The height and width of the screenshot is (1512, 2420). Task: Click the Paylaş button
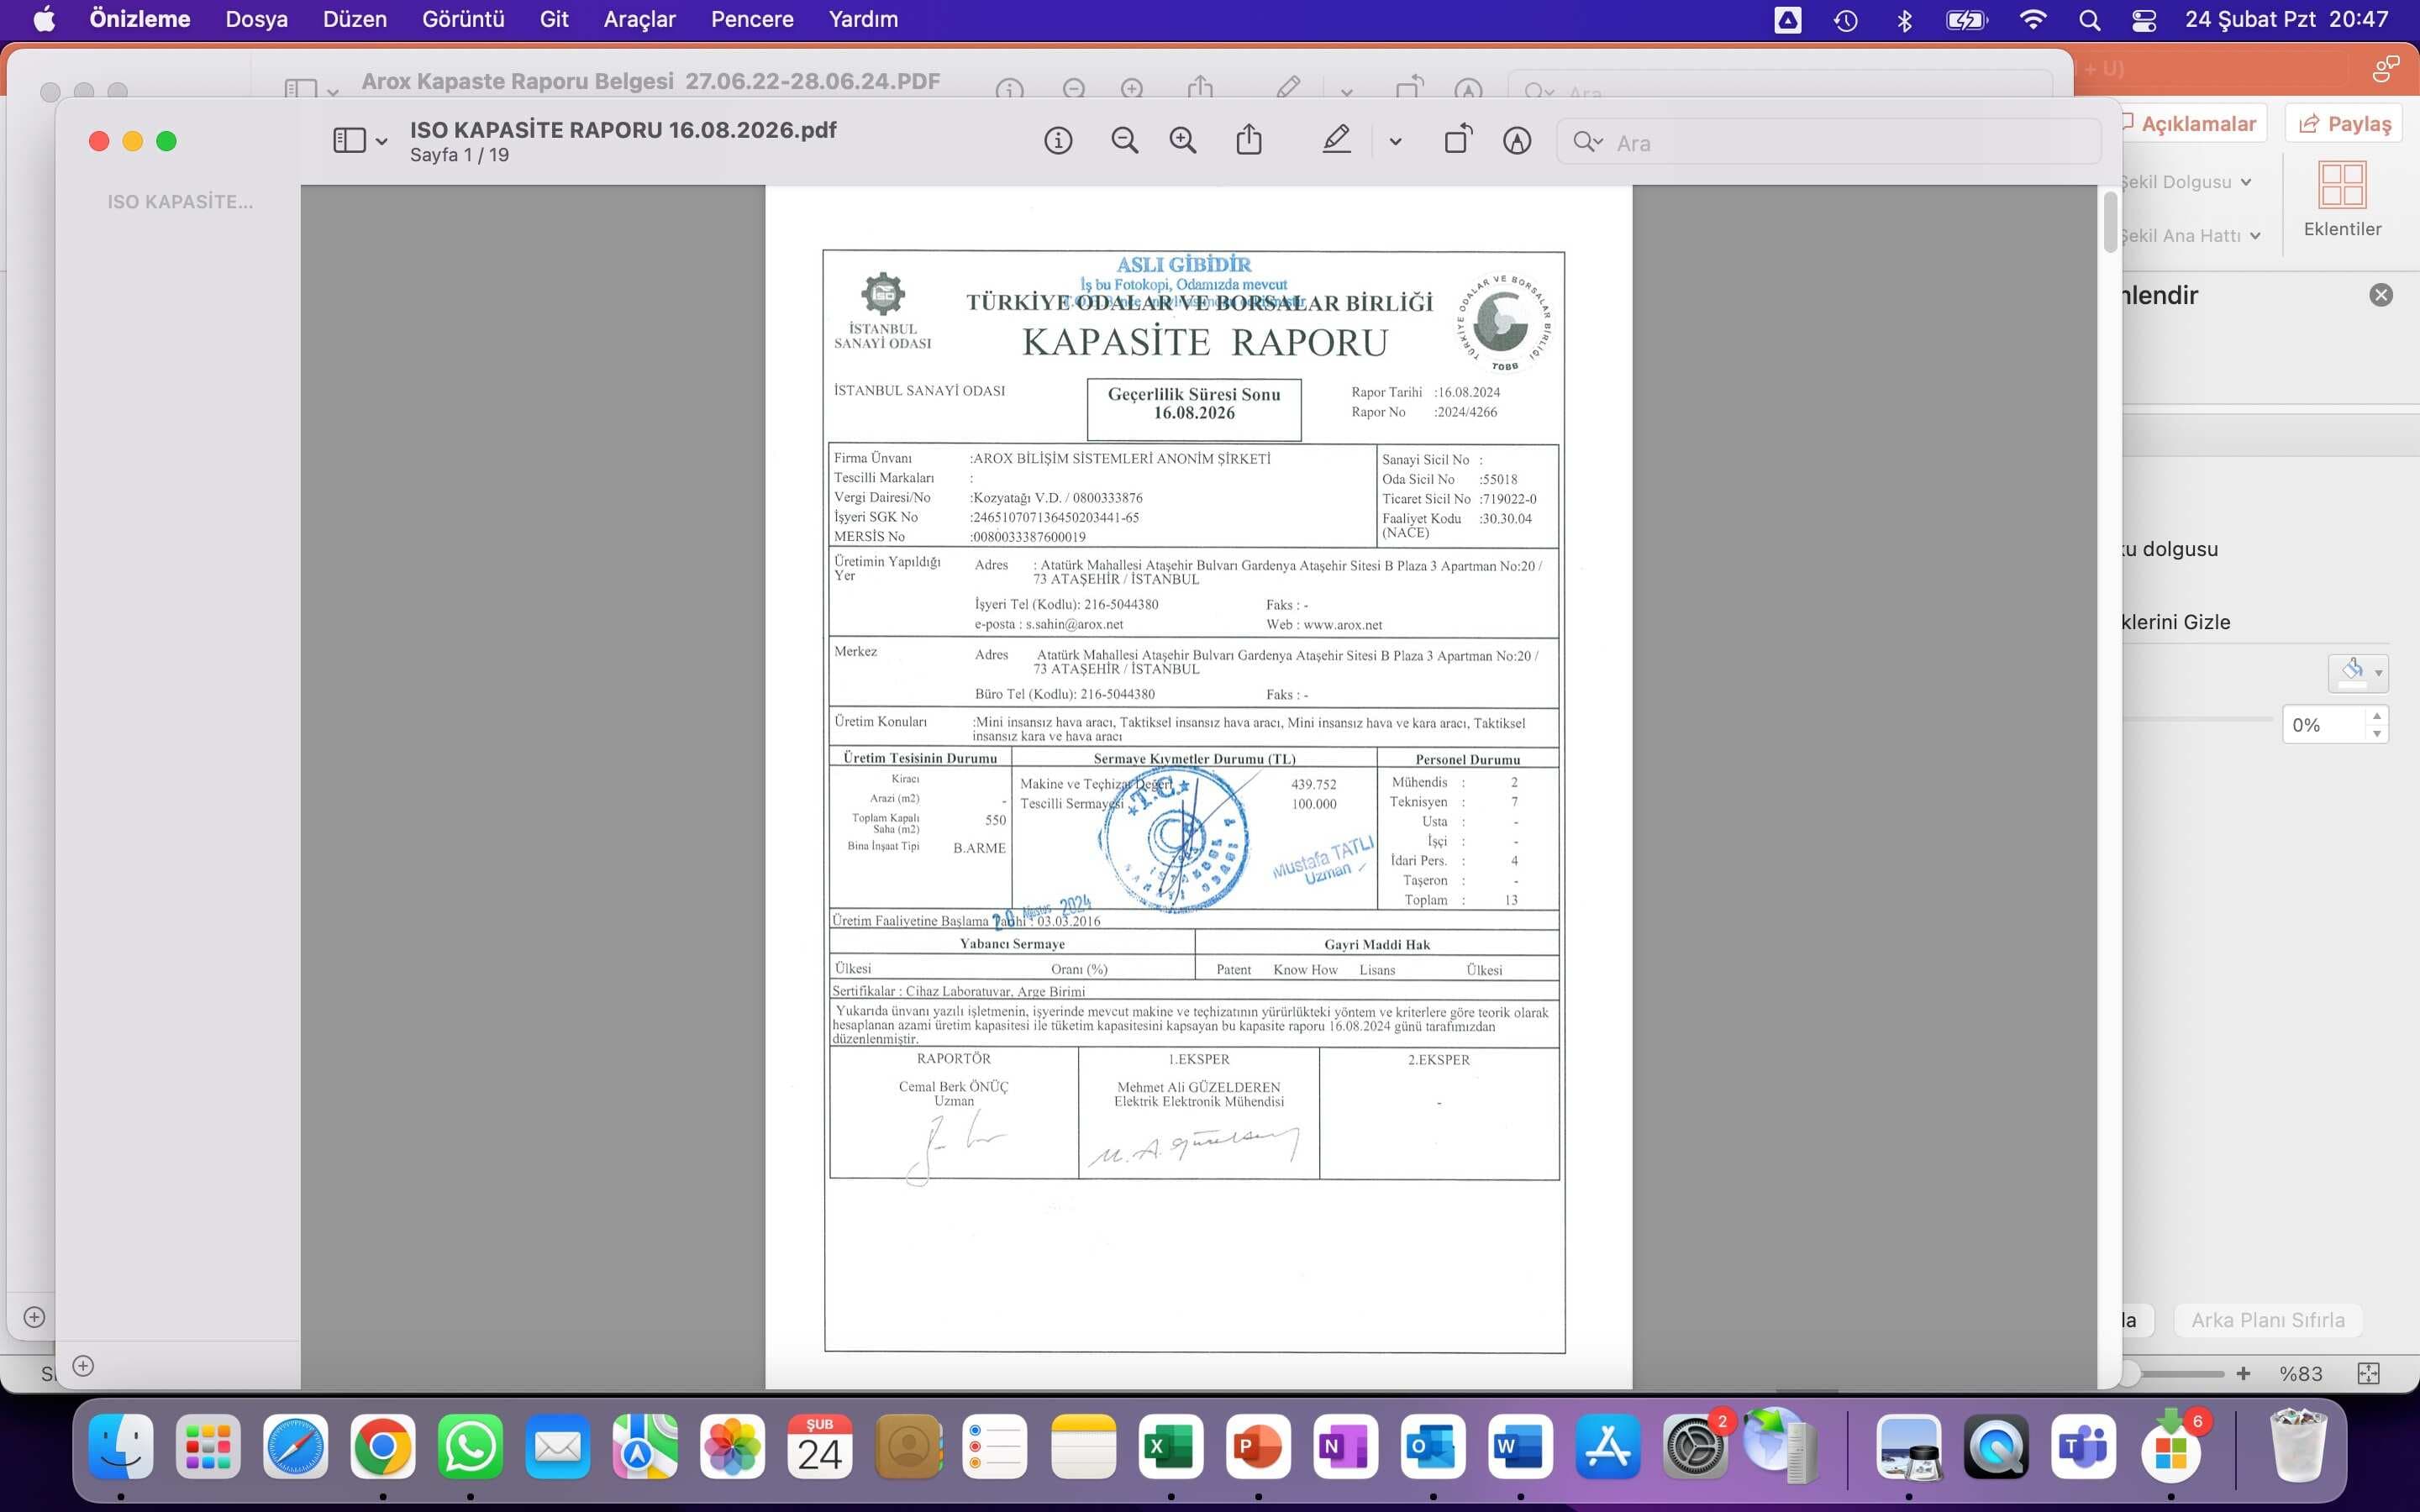(x=2344, y=124)
